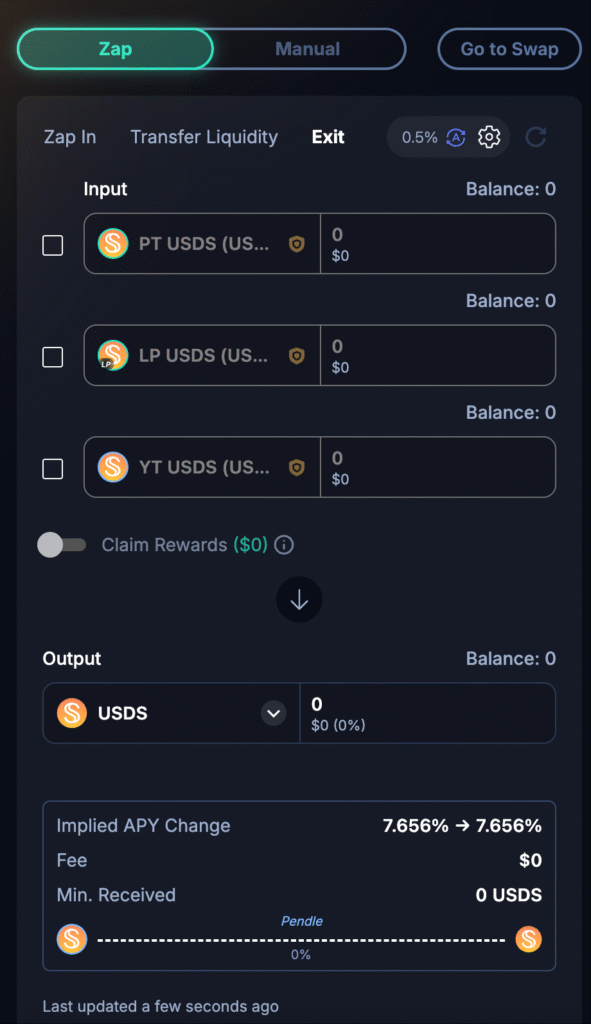591x1024 pixels.
Task: Click the PT USDS amount input field
Action: [438, 244]
